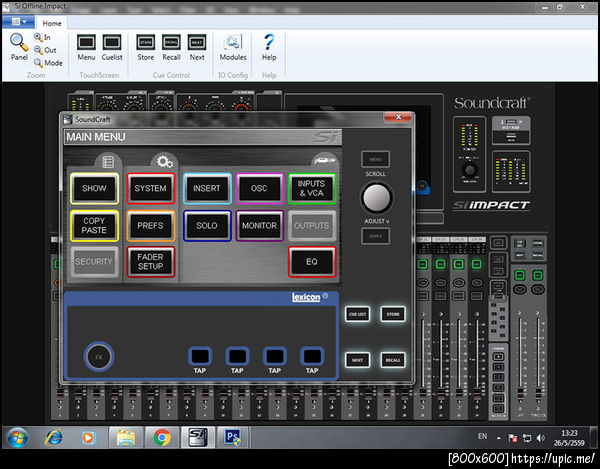Open FADER SETUP menu

151,262
